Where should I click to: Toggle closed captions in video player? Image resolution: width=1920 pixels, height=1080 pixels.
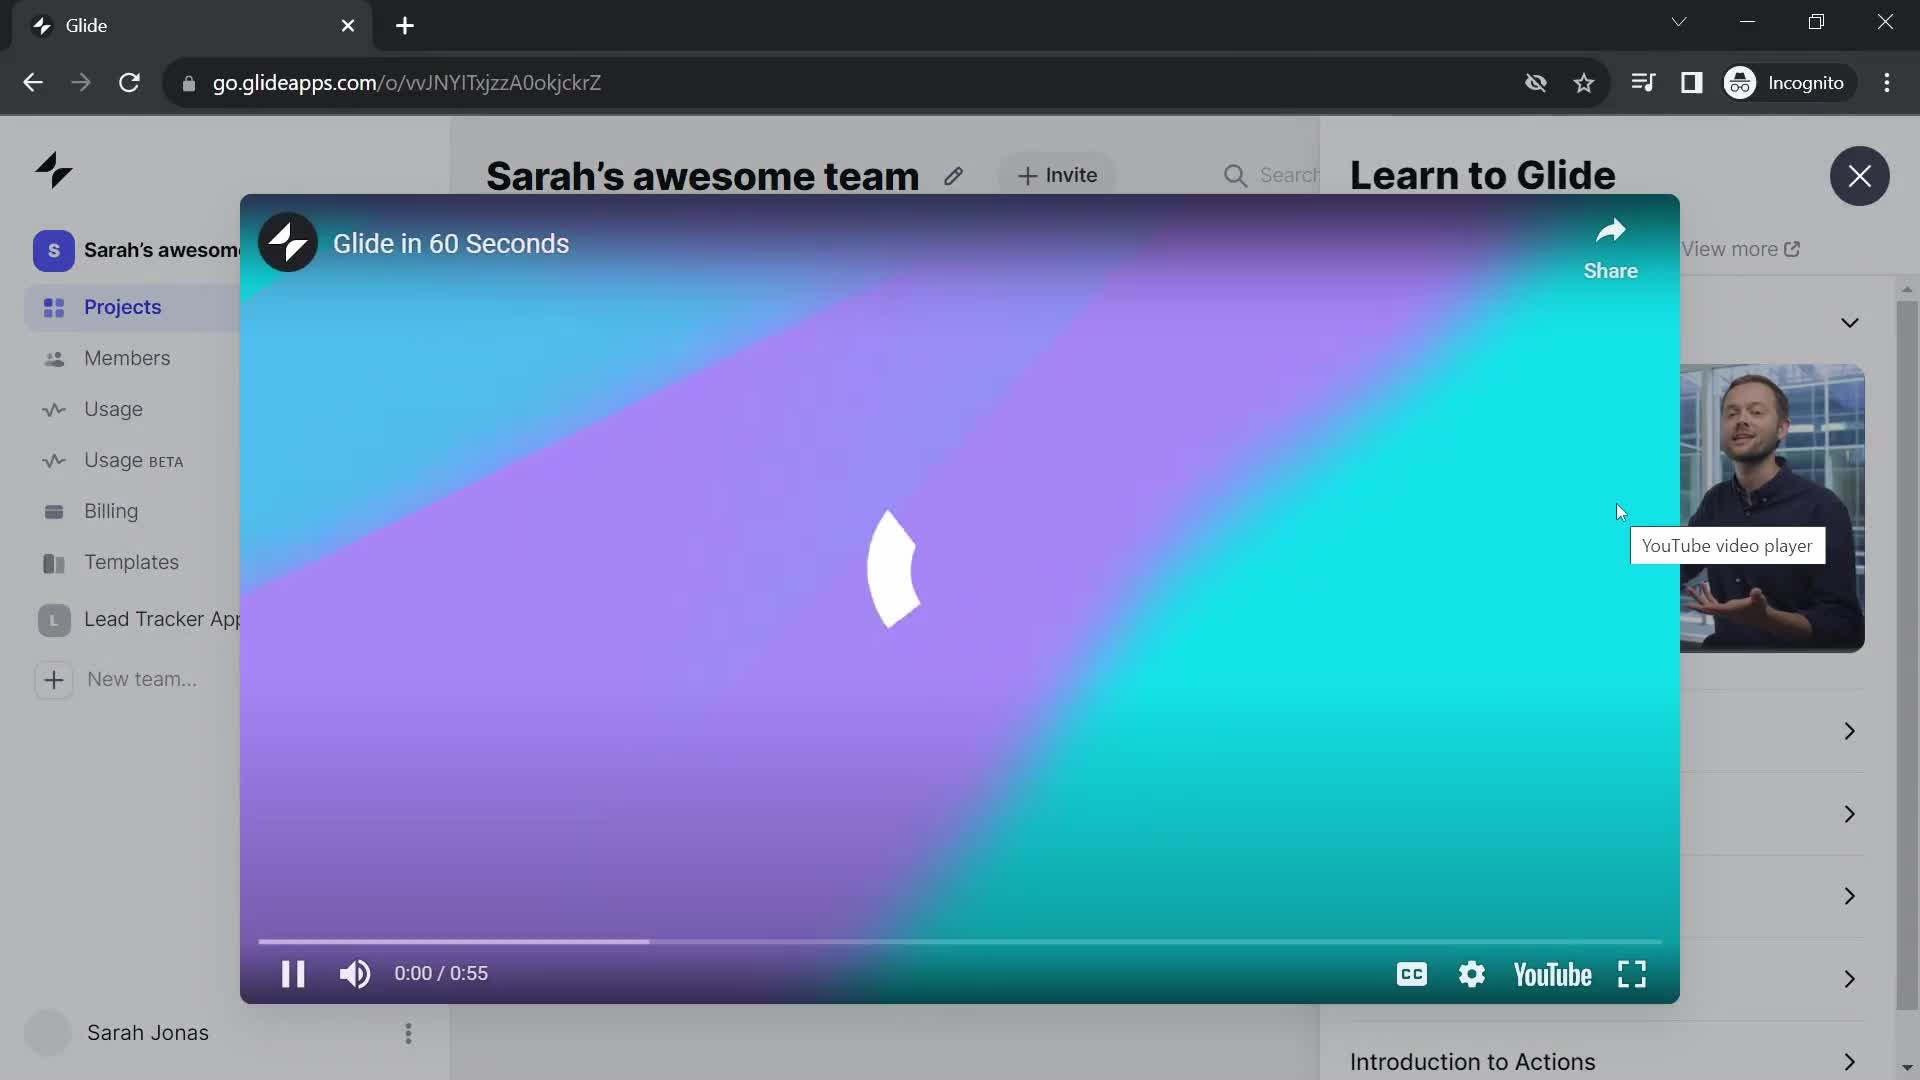(x=1411, y=975)
